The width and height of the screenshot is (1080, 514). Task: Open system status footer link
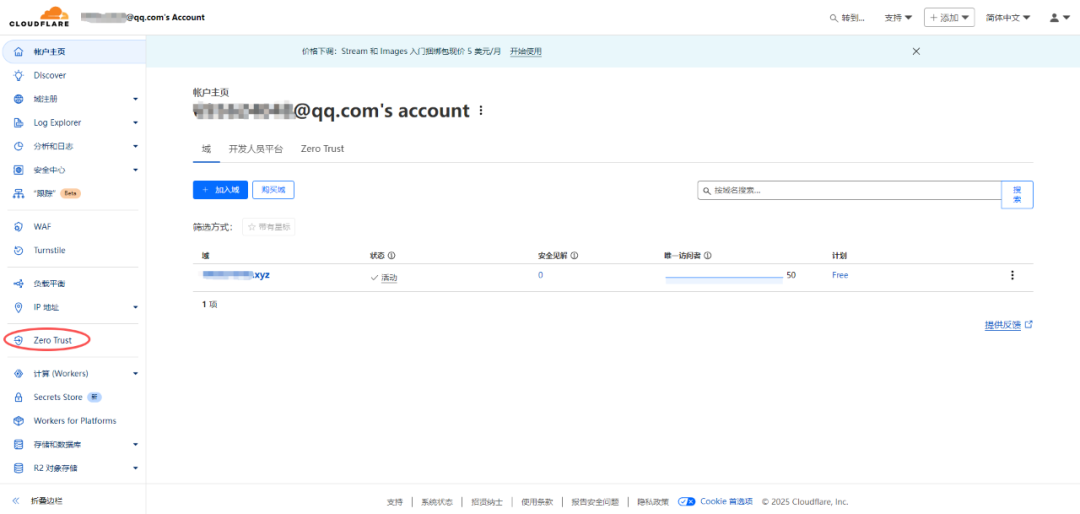[x=437, y=502]
